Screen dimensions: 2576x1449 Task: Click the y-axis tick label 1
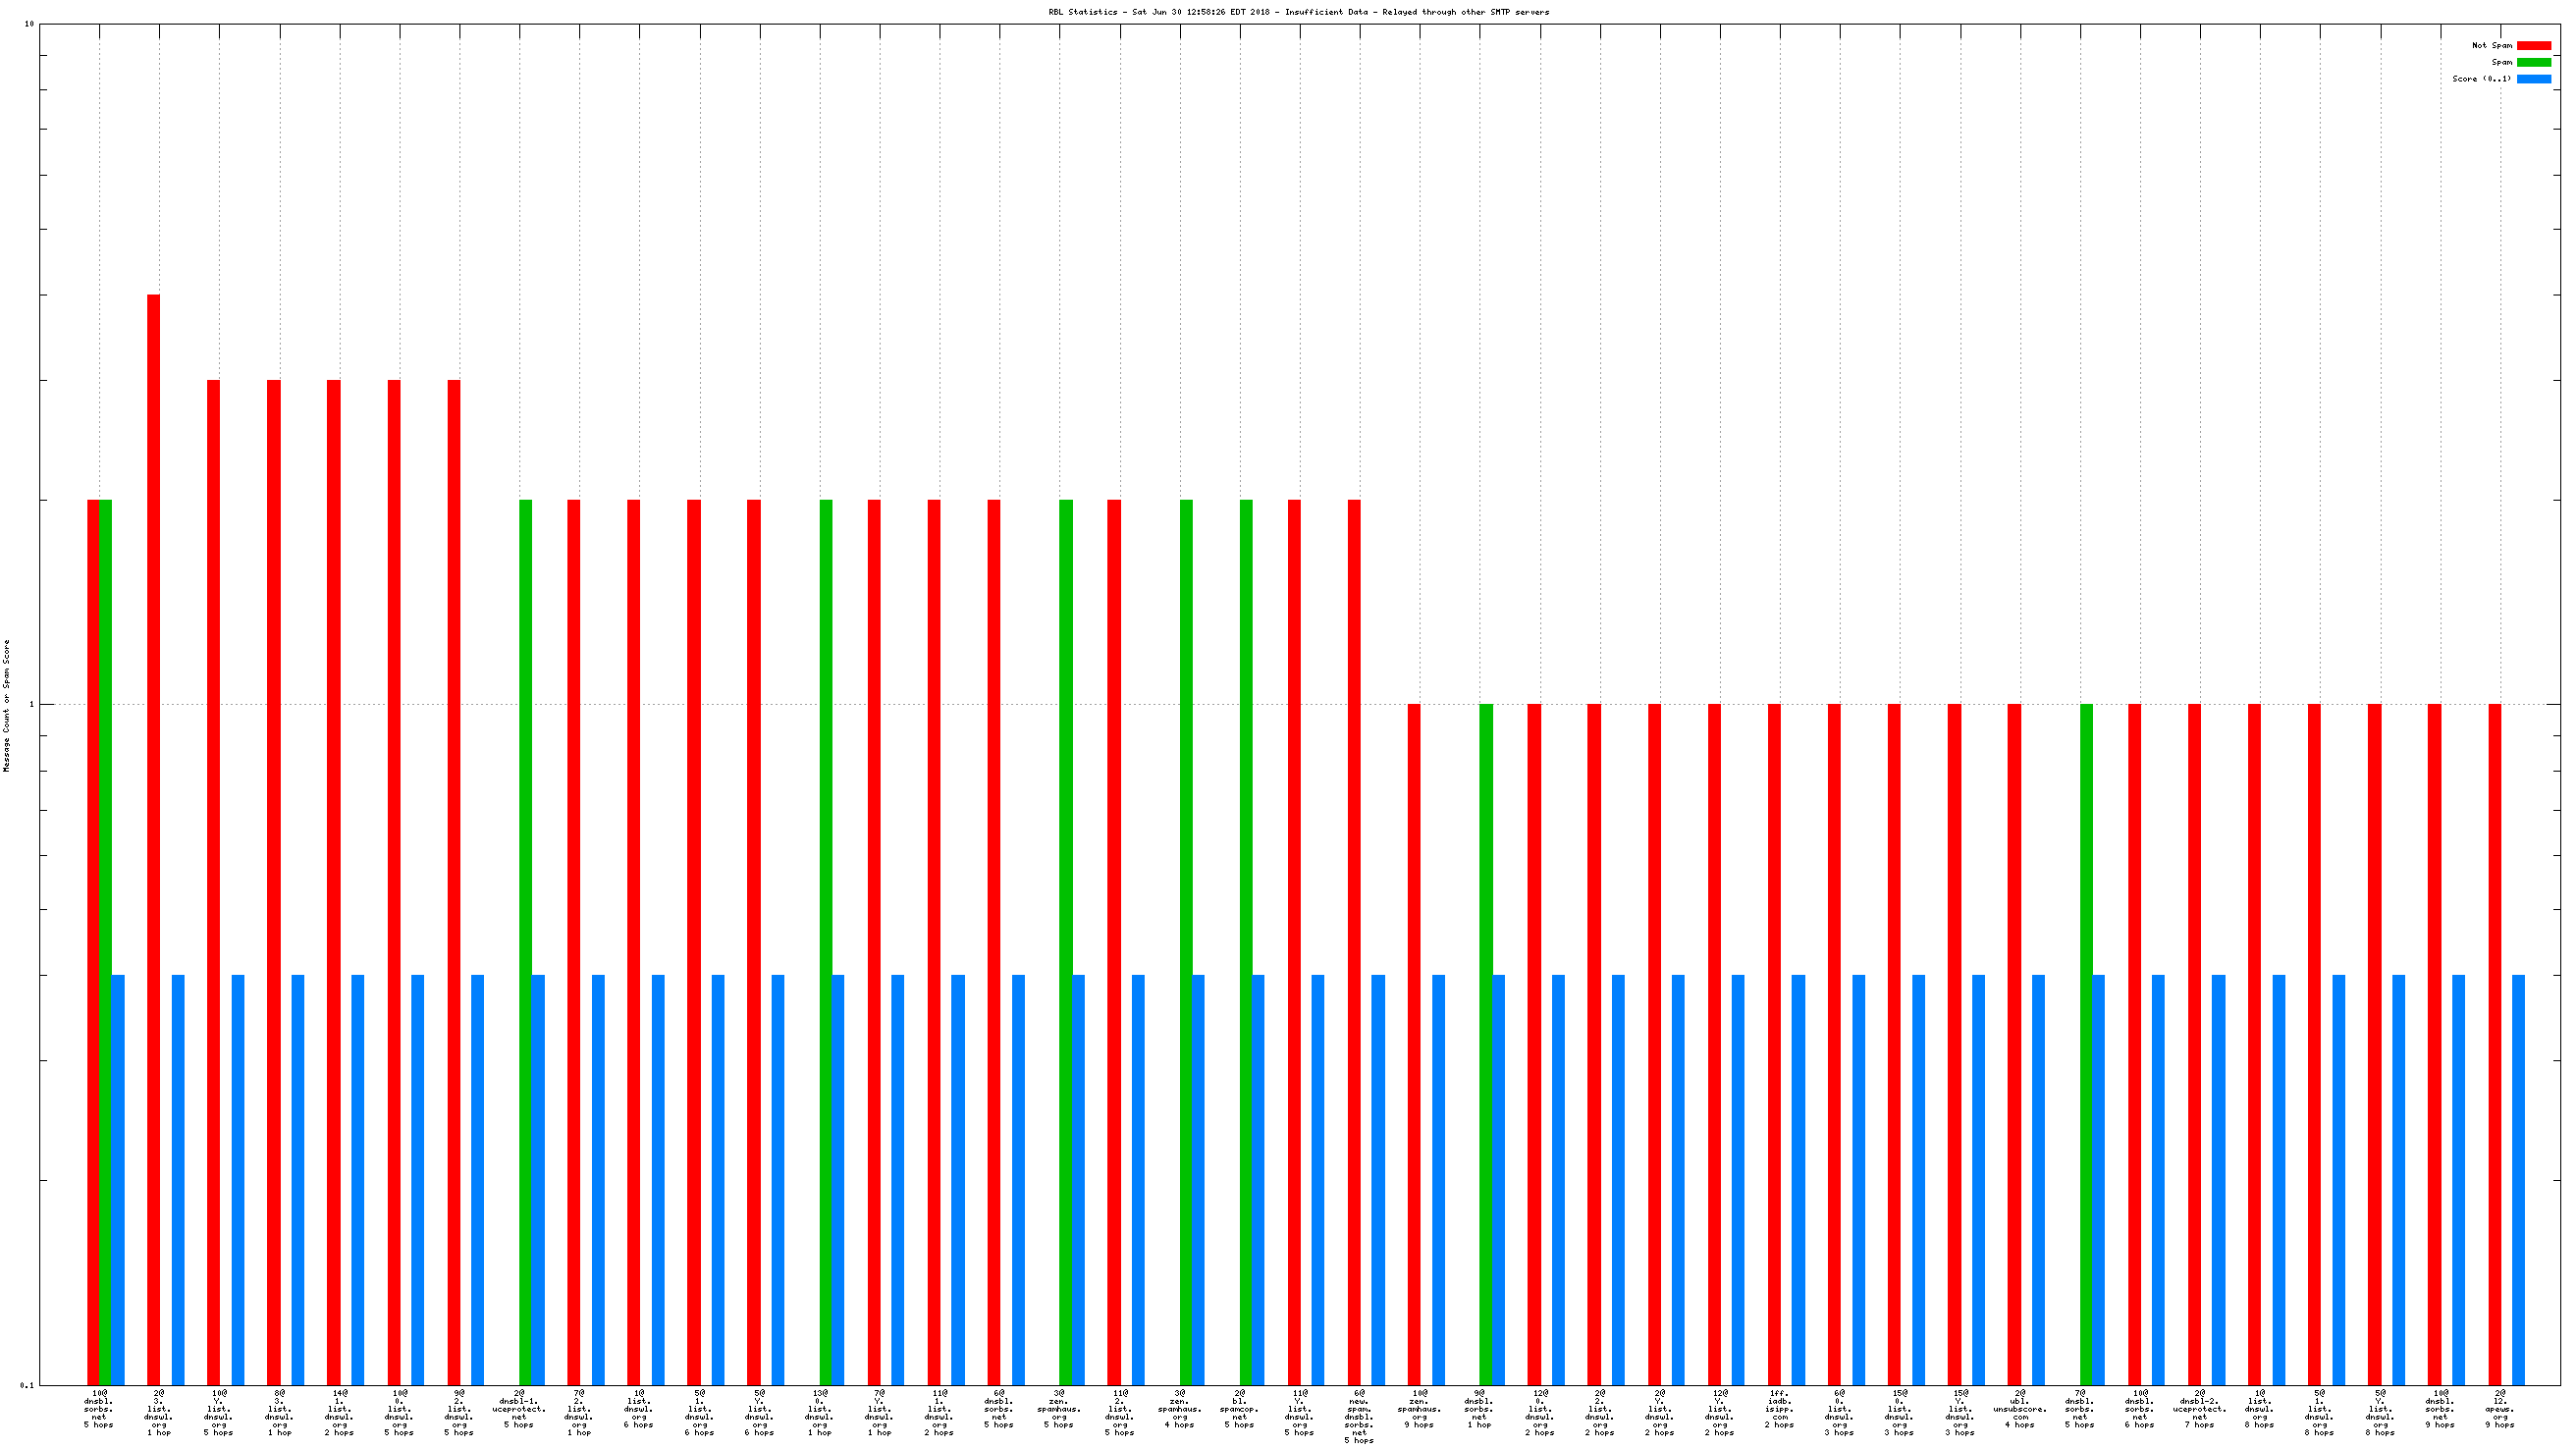(x=31, y=704)
